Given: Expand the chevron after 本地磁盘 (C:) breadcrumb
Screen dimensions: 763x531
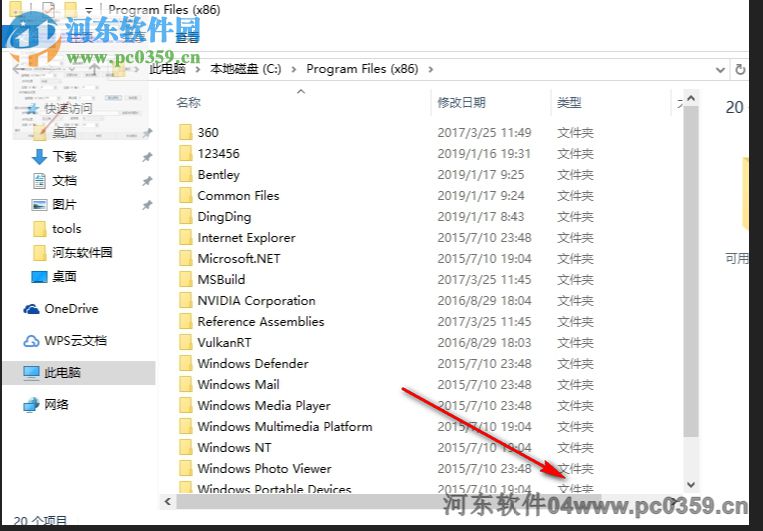Looking at the screenshot, I should (x=293, y=70).
